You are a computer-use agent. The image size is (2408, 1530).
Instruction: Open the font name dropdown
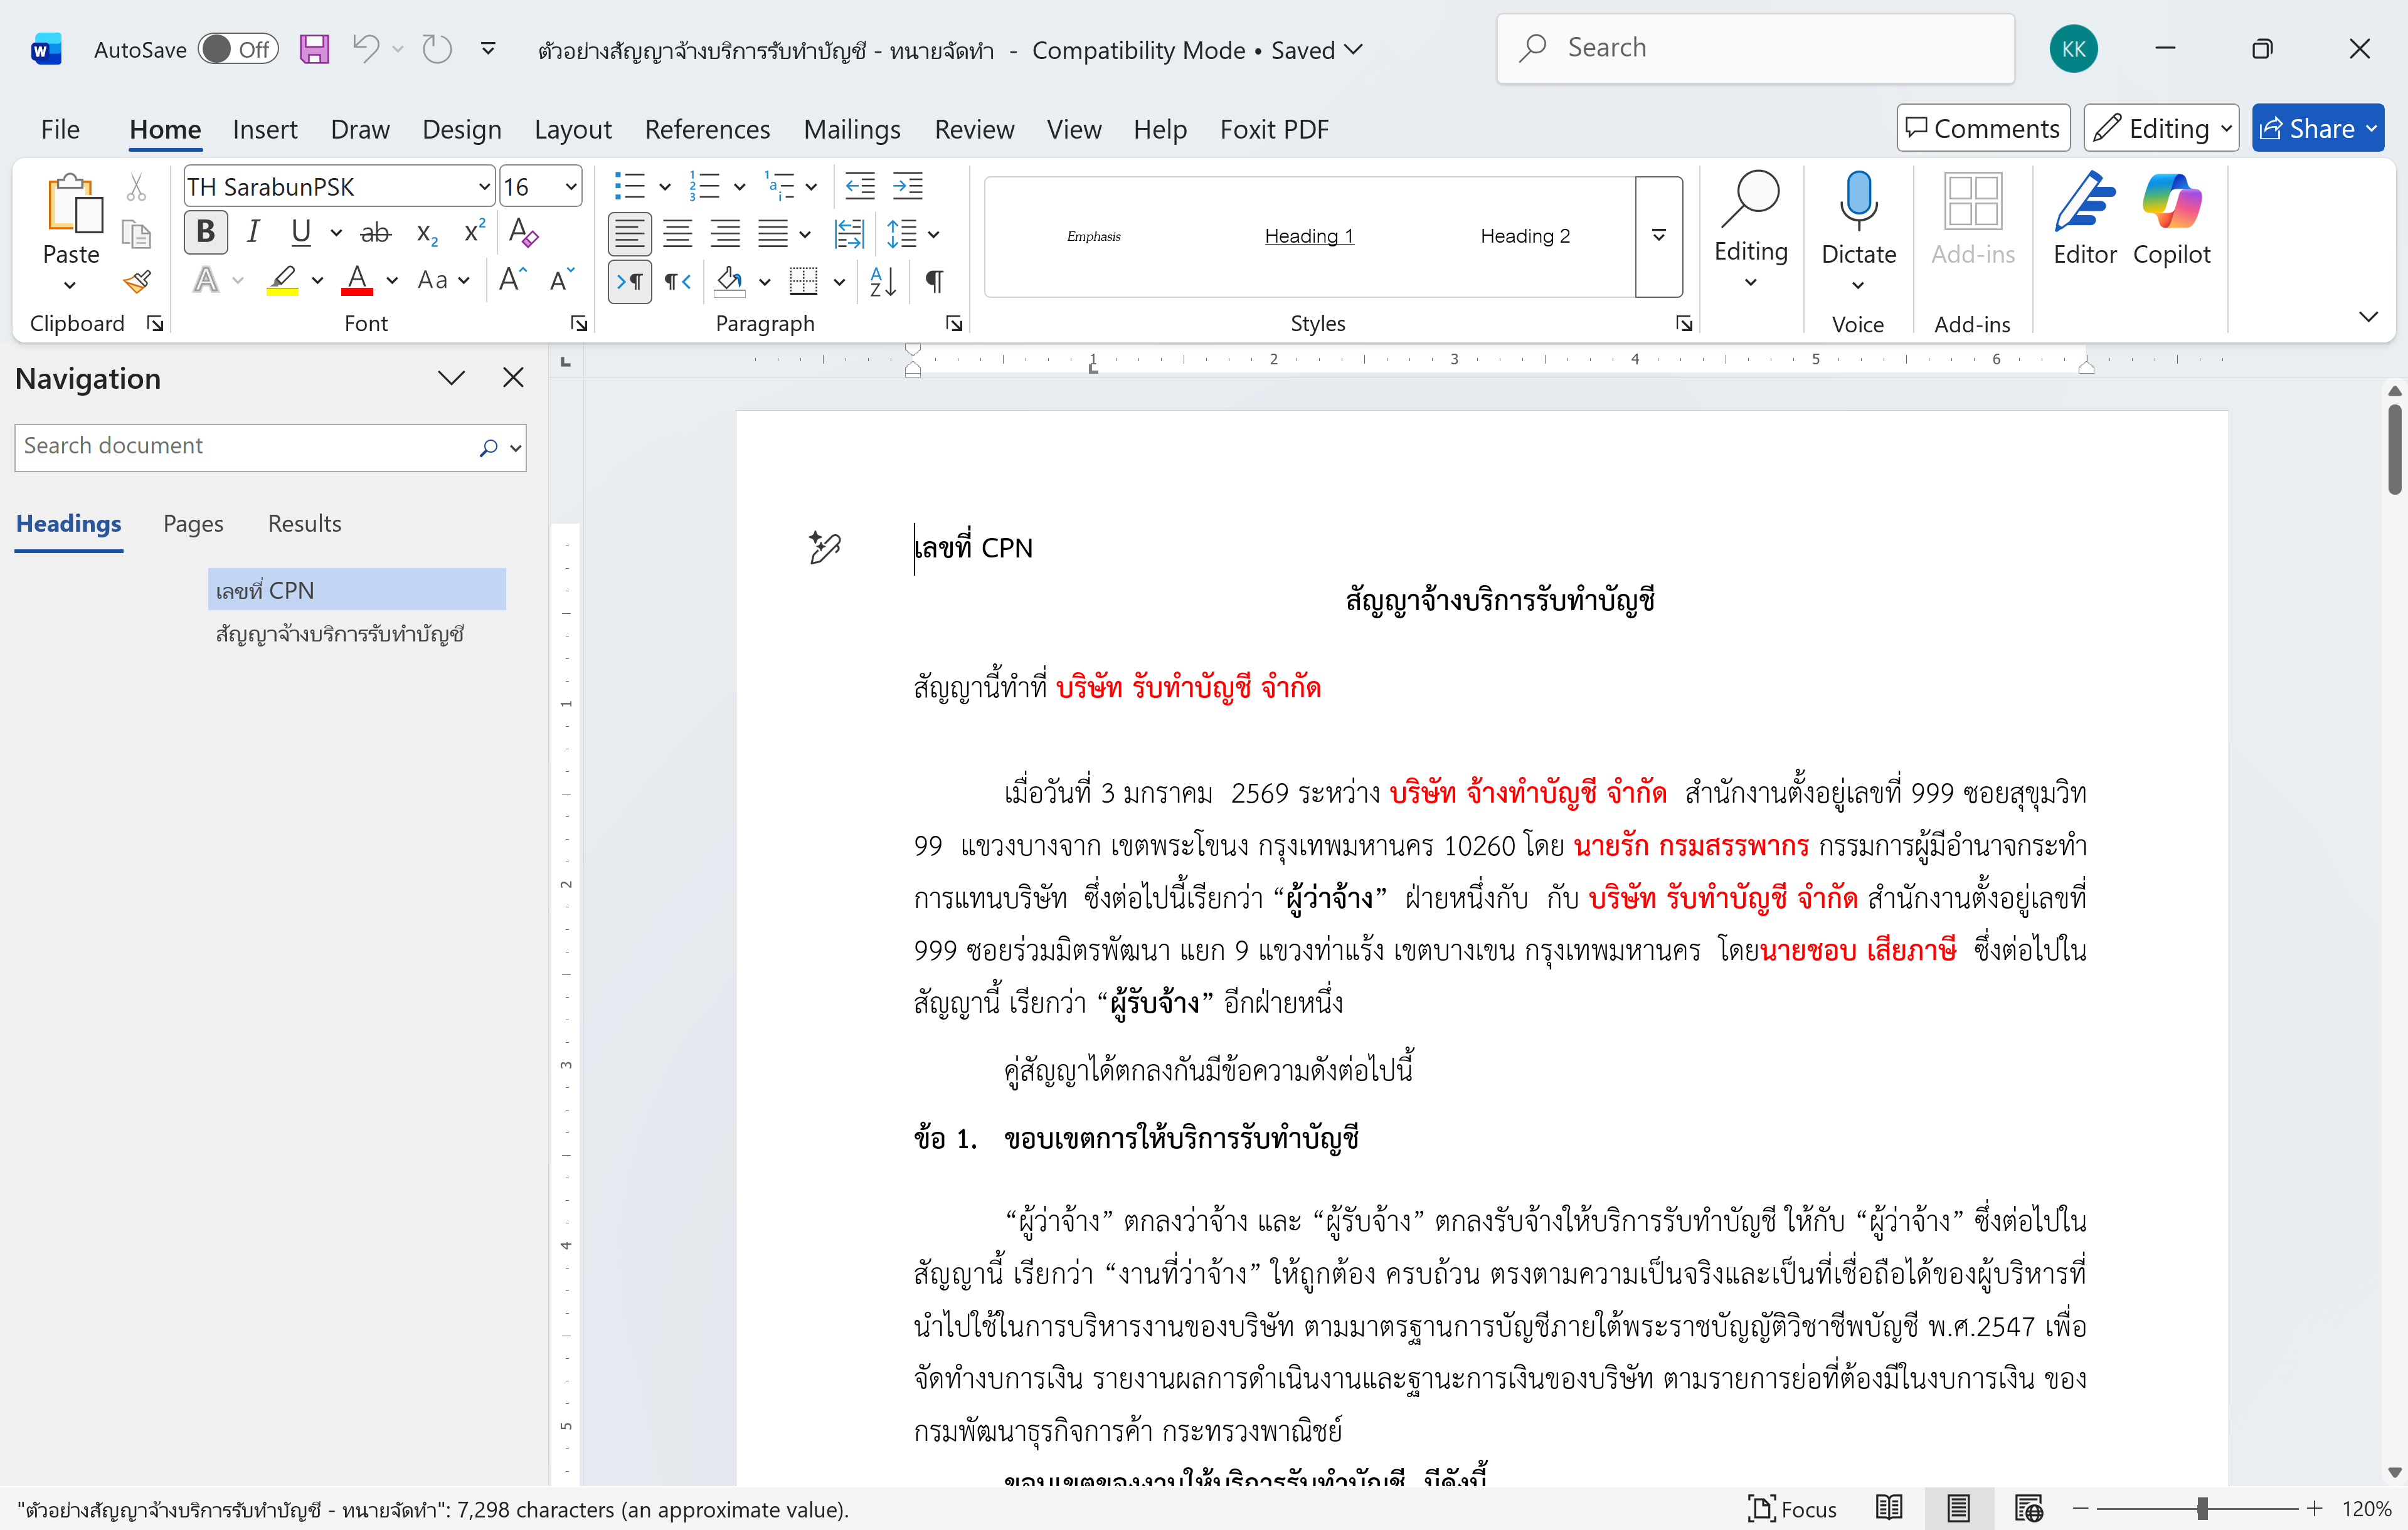[x=484, y=187]
